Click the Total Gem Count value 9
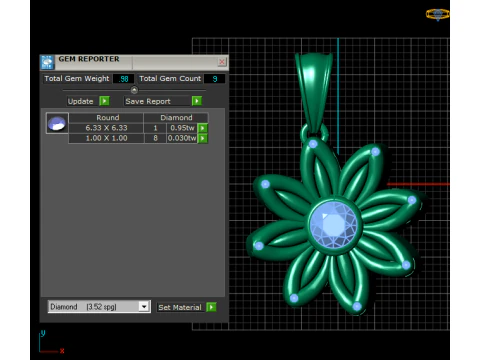Viewport: 480px width, 360px height. [215, 79]
